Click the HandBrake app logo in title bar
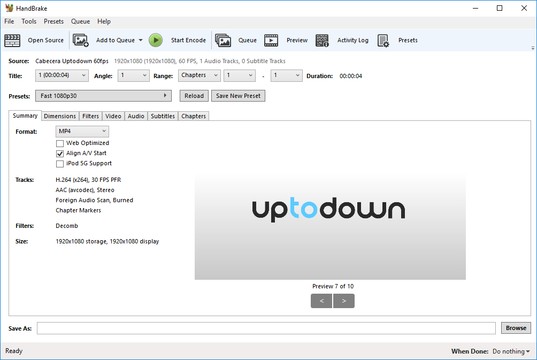This screenshot has height=360, width=537. [9, 8]
